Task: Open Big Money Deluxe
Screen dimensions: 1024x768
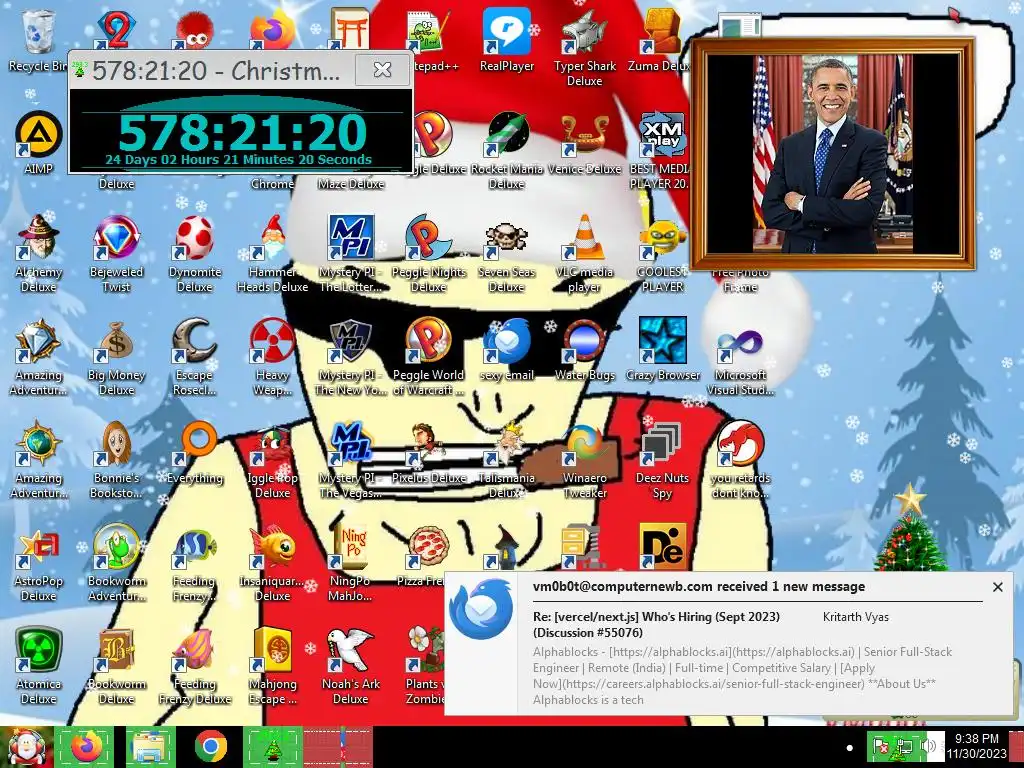Action: 116,357
